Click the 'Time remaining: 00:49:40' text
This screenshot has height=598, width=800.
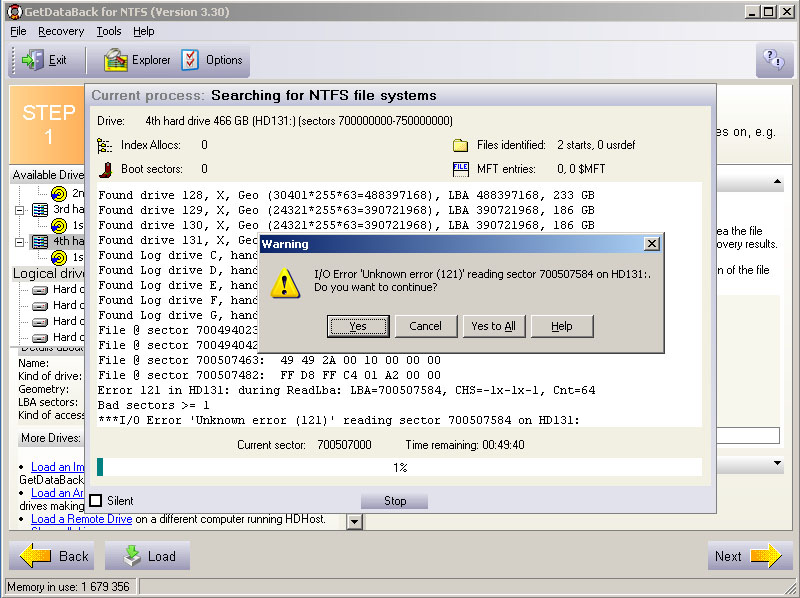(x=465, y=445)
